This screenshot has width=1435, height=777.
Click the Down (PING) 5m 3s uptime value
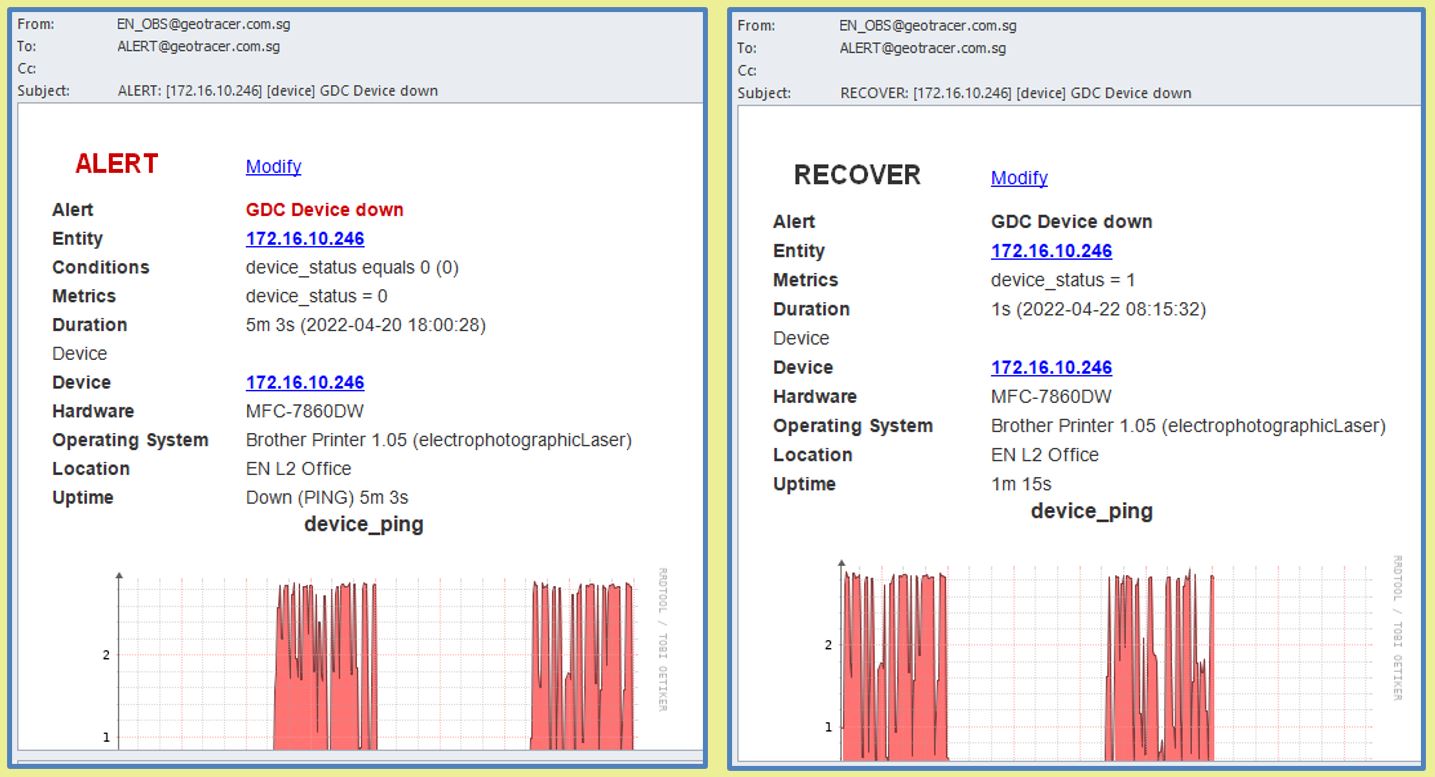click(x=327, y=498)
